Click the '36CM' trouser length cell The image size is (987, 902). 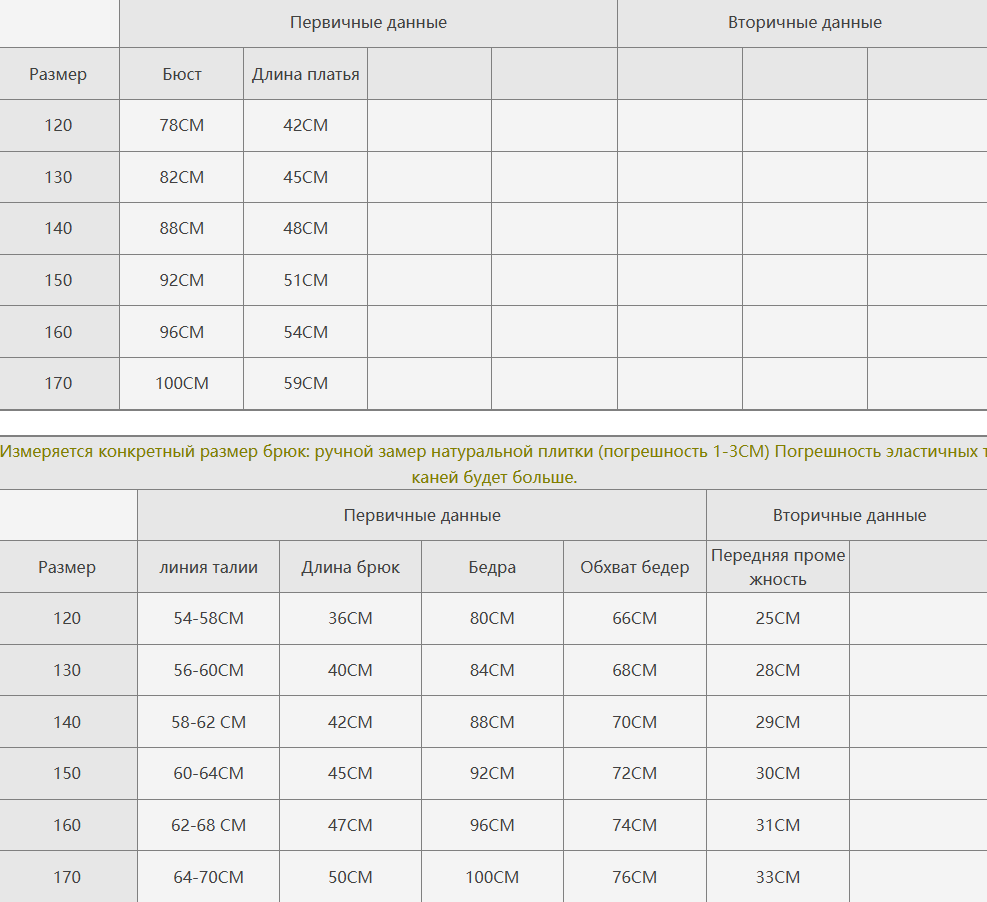(x=350, y=618)
